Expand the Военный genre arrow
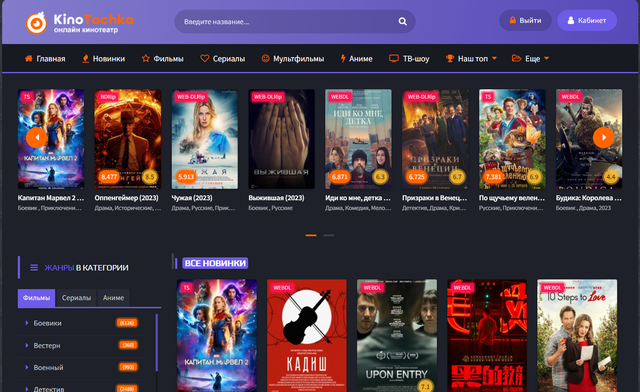 click(x=27, y=368)
